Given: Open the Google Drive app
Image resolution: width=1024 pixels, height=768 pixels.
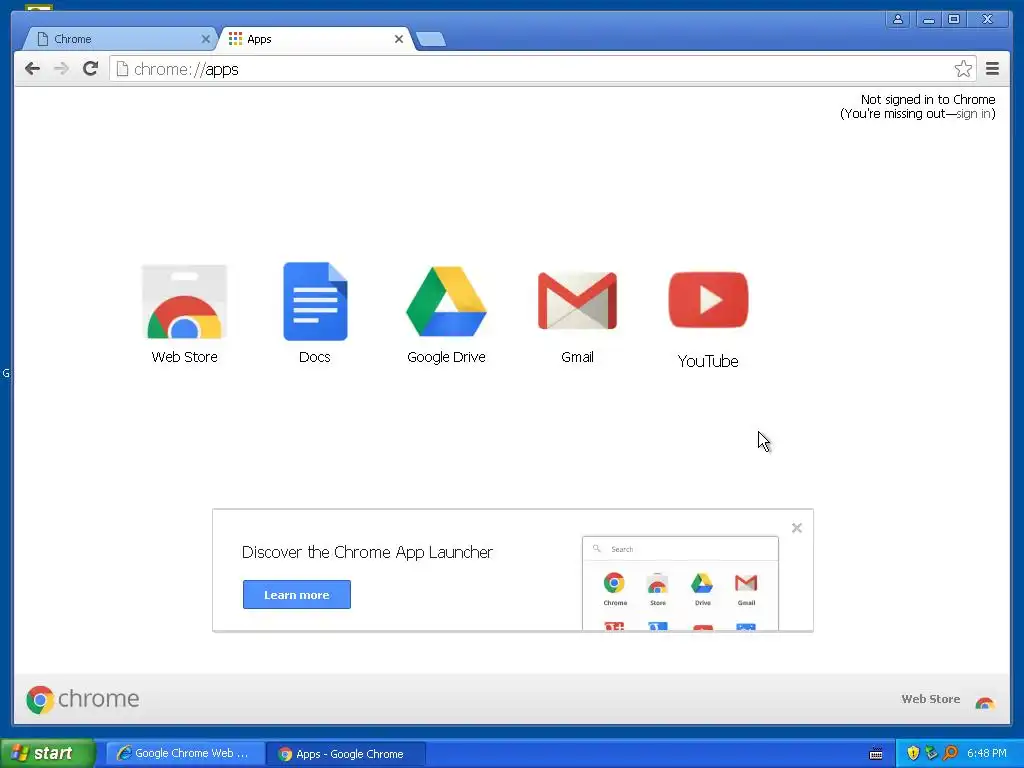Looking at the screenshot, I should pos(446,315).
